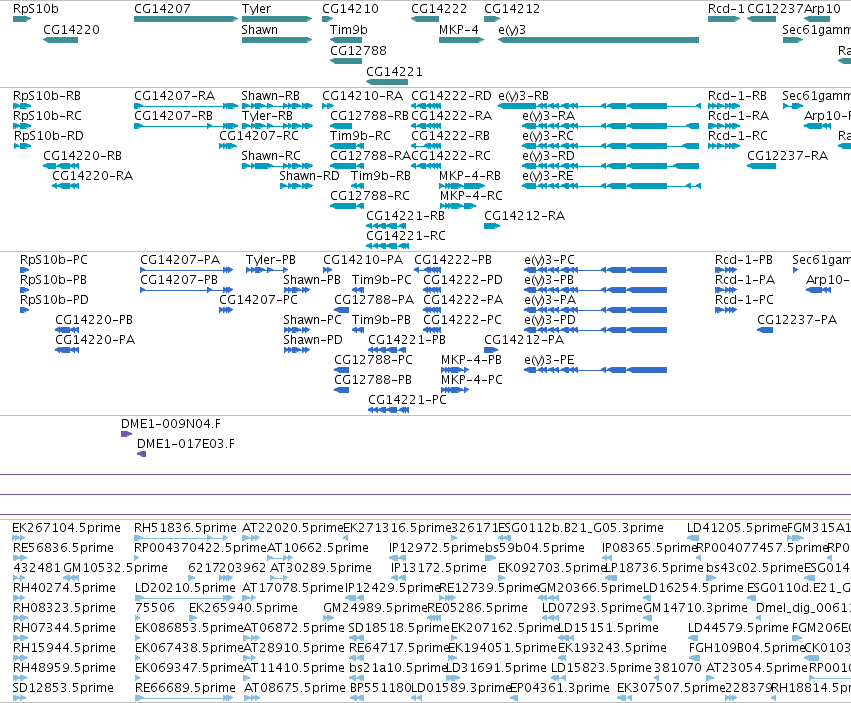Open the CG14207-PA protein label

coord(180,260)
